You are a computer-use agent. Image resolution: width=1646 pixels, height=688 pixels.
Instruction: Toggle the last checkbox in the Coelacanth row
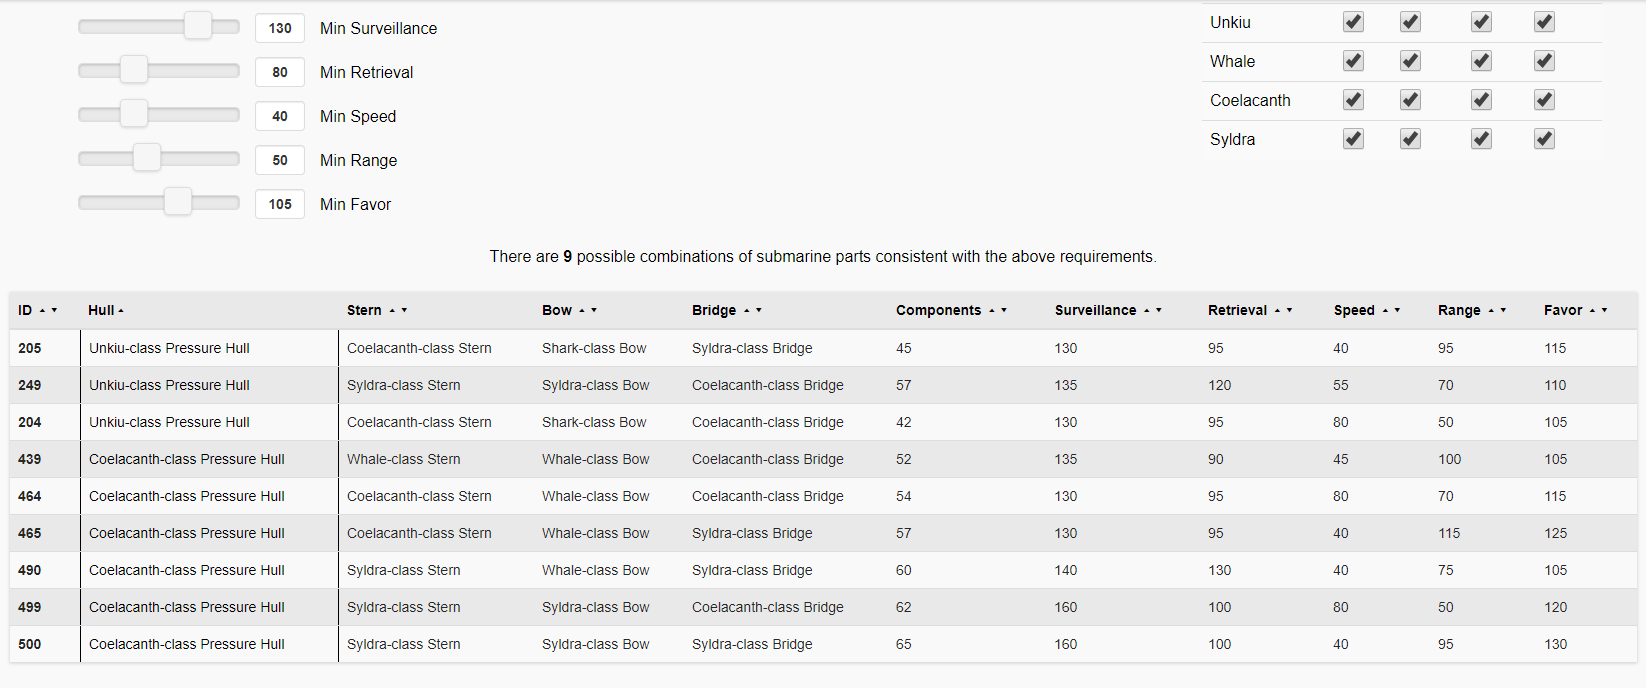[x=1544, y=100]
